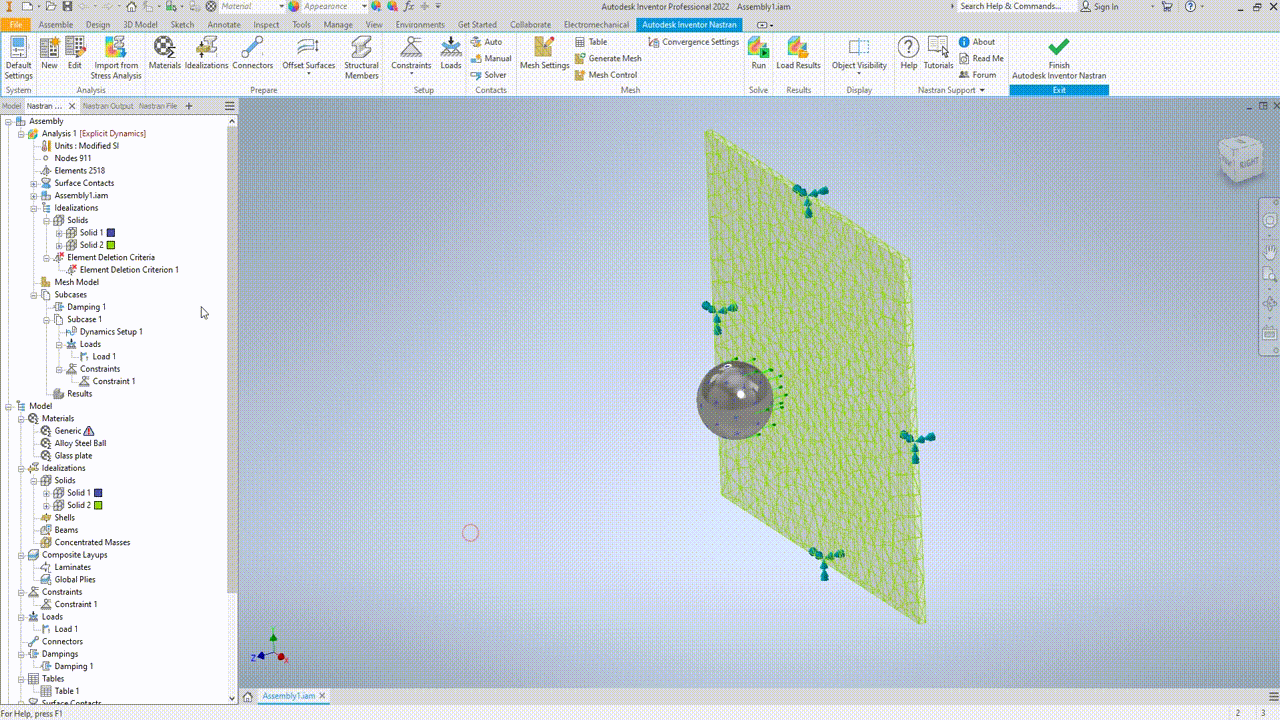Expand the Assembly1.iam tree node
The image size is (1280, 720).
pos(33,196)
